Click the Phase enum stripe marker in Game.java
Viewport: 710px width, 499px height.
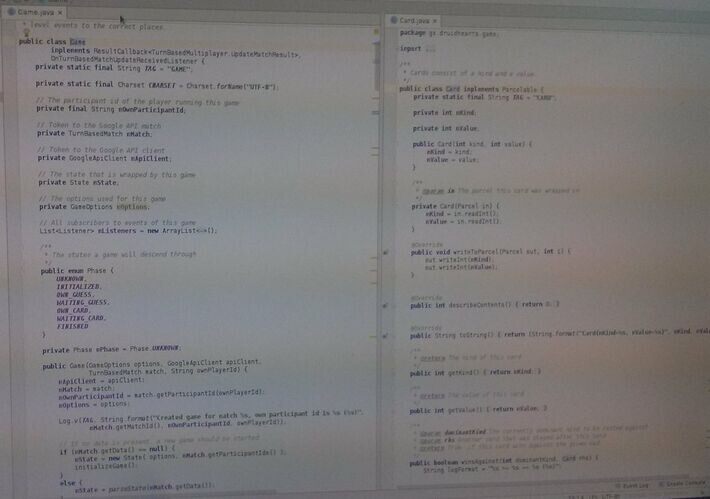click(x=374, y=271)
